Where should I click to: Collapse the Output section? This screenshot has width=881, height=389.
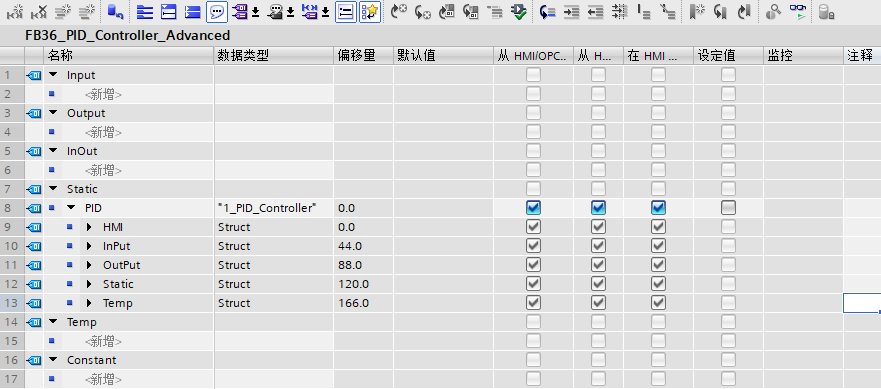53,113
